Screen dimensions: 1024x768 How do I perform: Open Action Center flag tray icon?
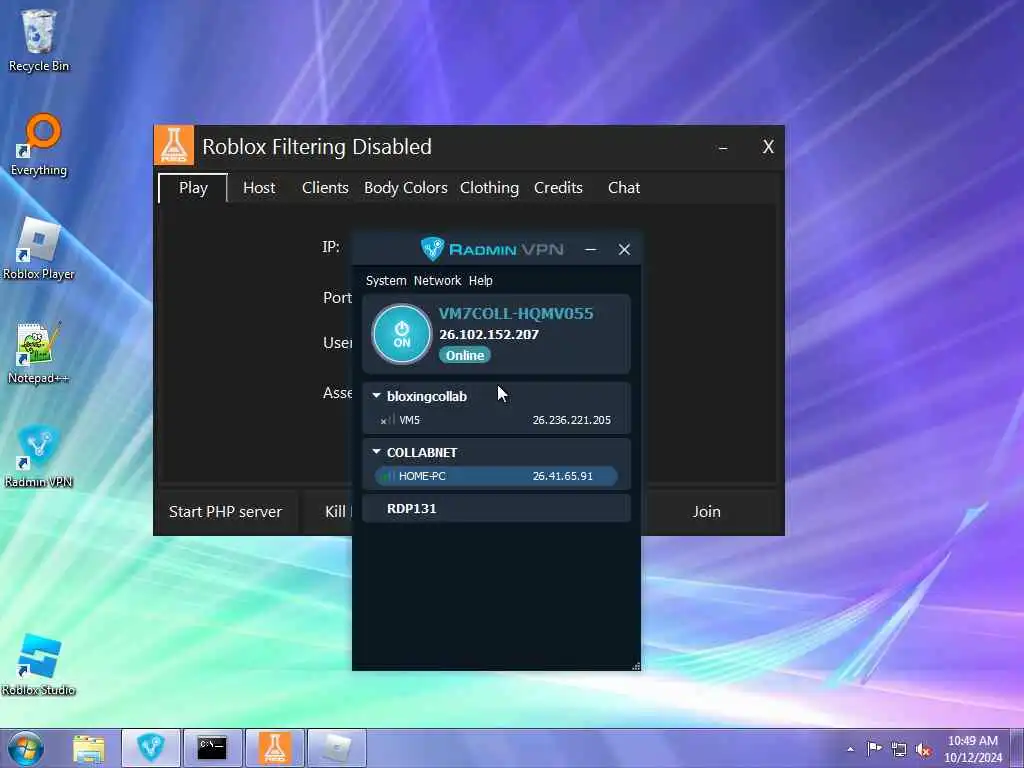point(874,748)
